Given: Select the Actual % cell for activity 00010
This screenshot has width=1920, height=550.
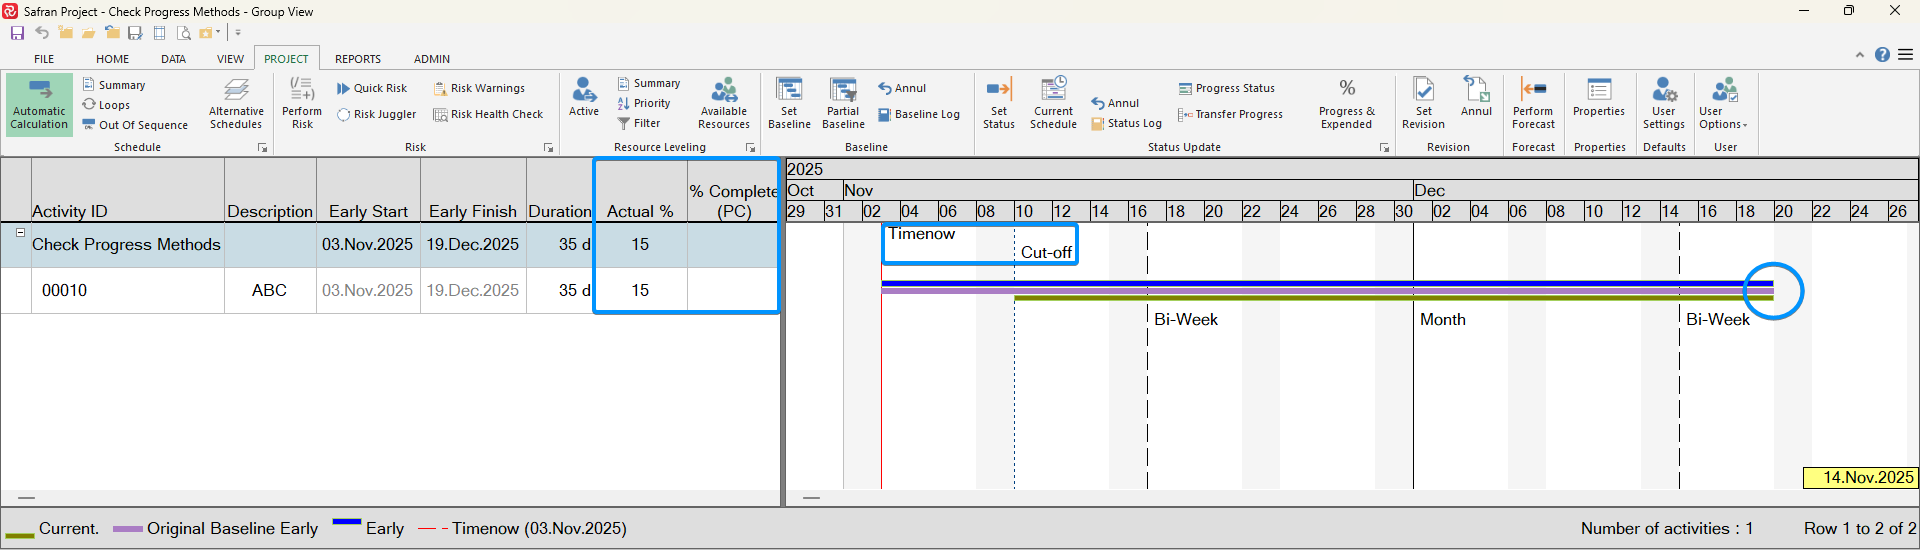Looking at the screenshot, I should point(640,291).
